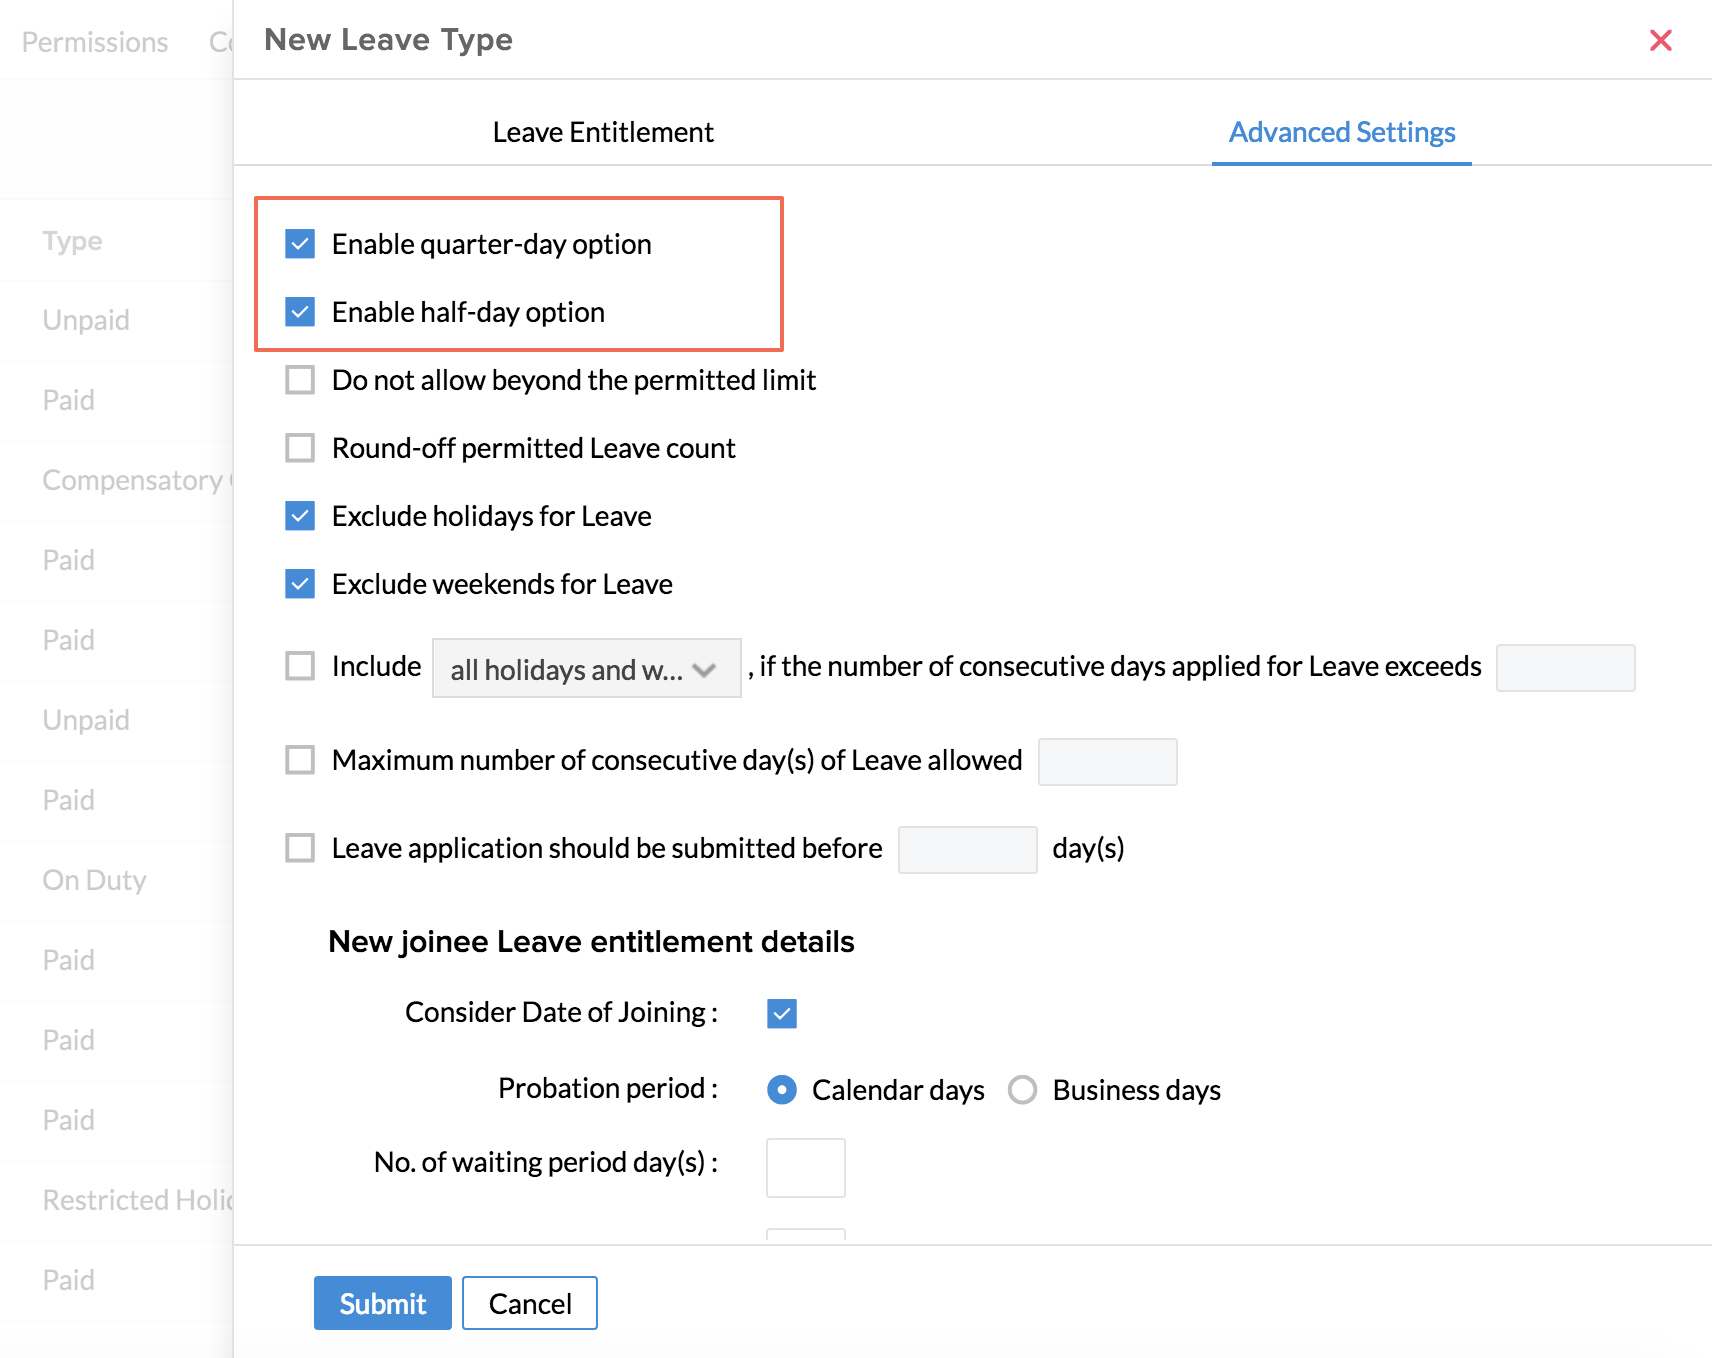Viewport: 1712px width, 1358px height.
Task: Switch to the Leave Entitlement tab
Action: click(603, 132)
